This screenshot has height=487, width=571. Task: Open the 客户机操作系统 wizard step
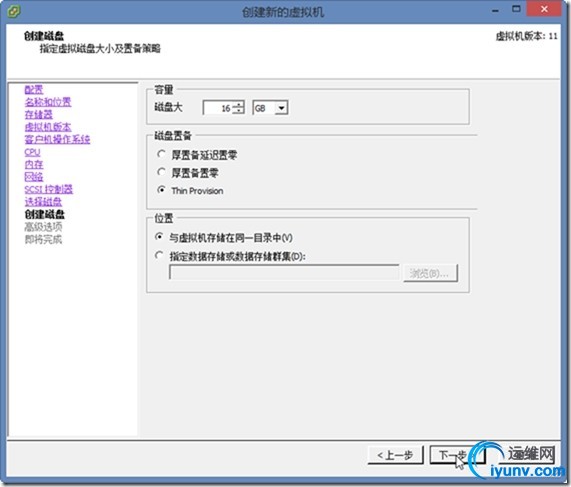(57, 139)
